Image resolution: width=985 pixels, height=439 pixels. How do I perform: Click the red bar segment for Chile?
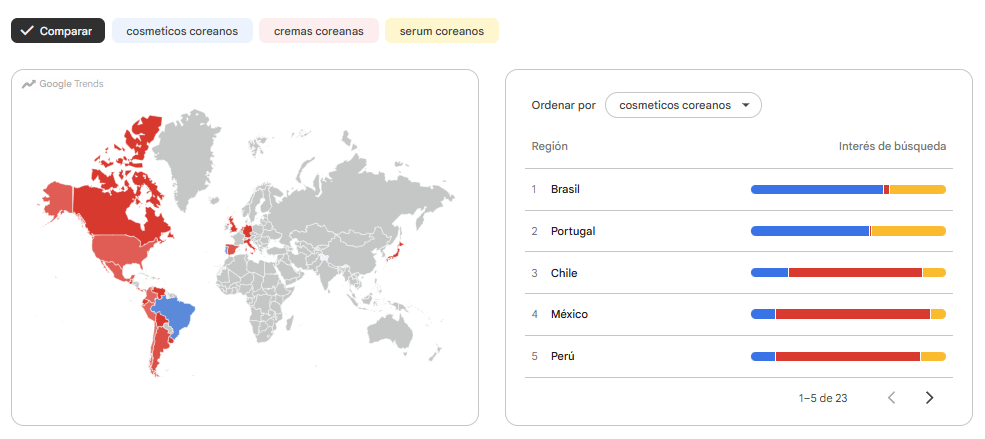(x=855, y=273)
